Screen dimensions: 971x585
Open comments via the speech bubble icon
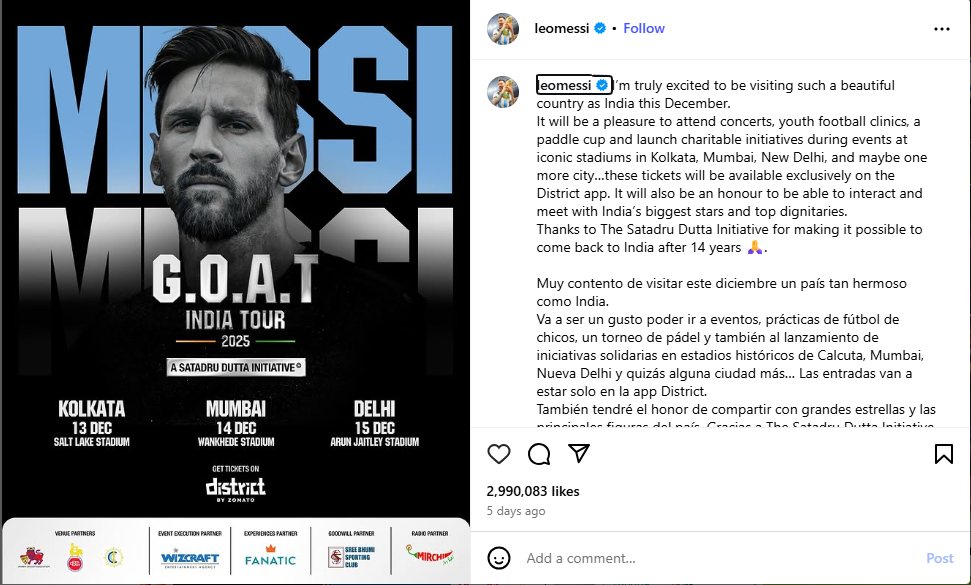coord(539,454)
